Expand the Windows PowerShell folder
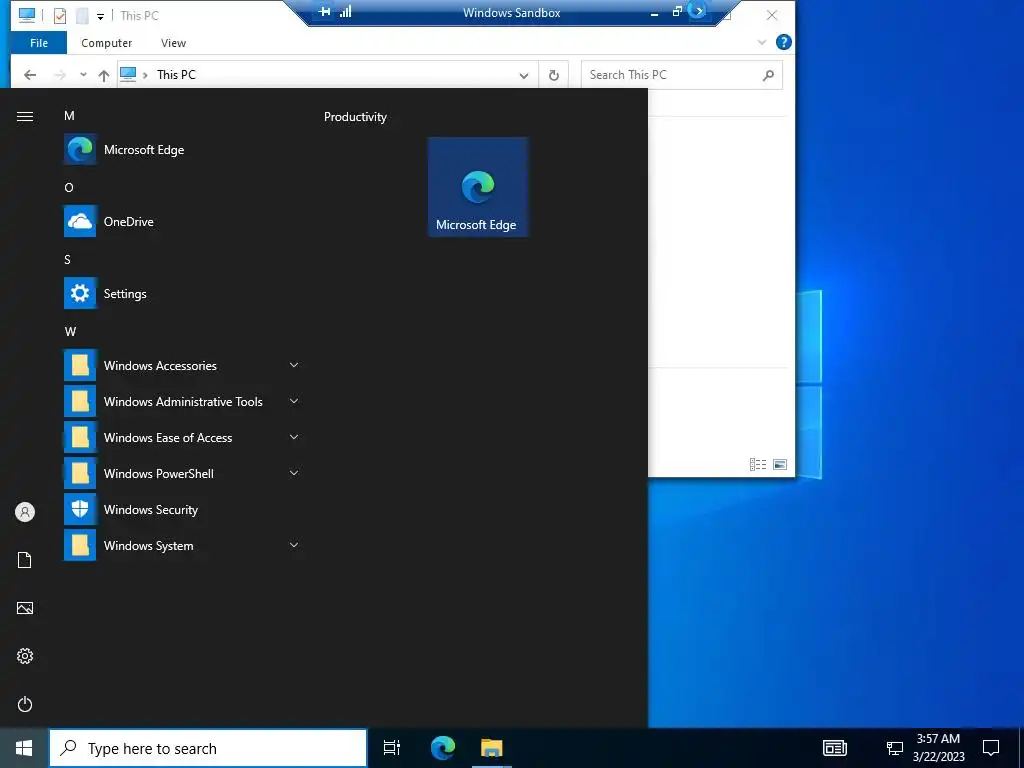Viewport: 1024px width, 768px height. [x=183, y=473]
